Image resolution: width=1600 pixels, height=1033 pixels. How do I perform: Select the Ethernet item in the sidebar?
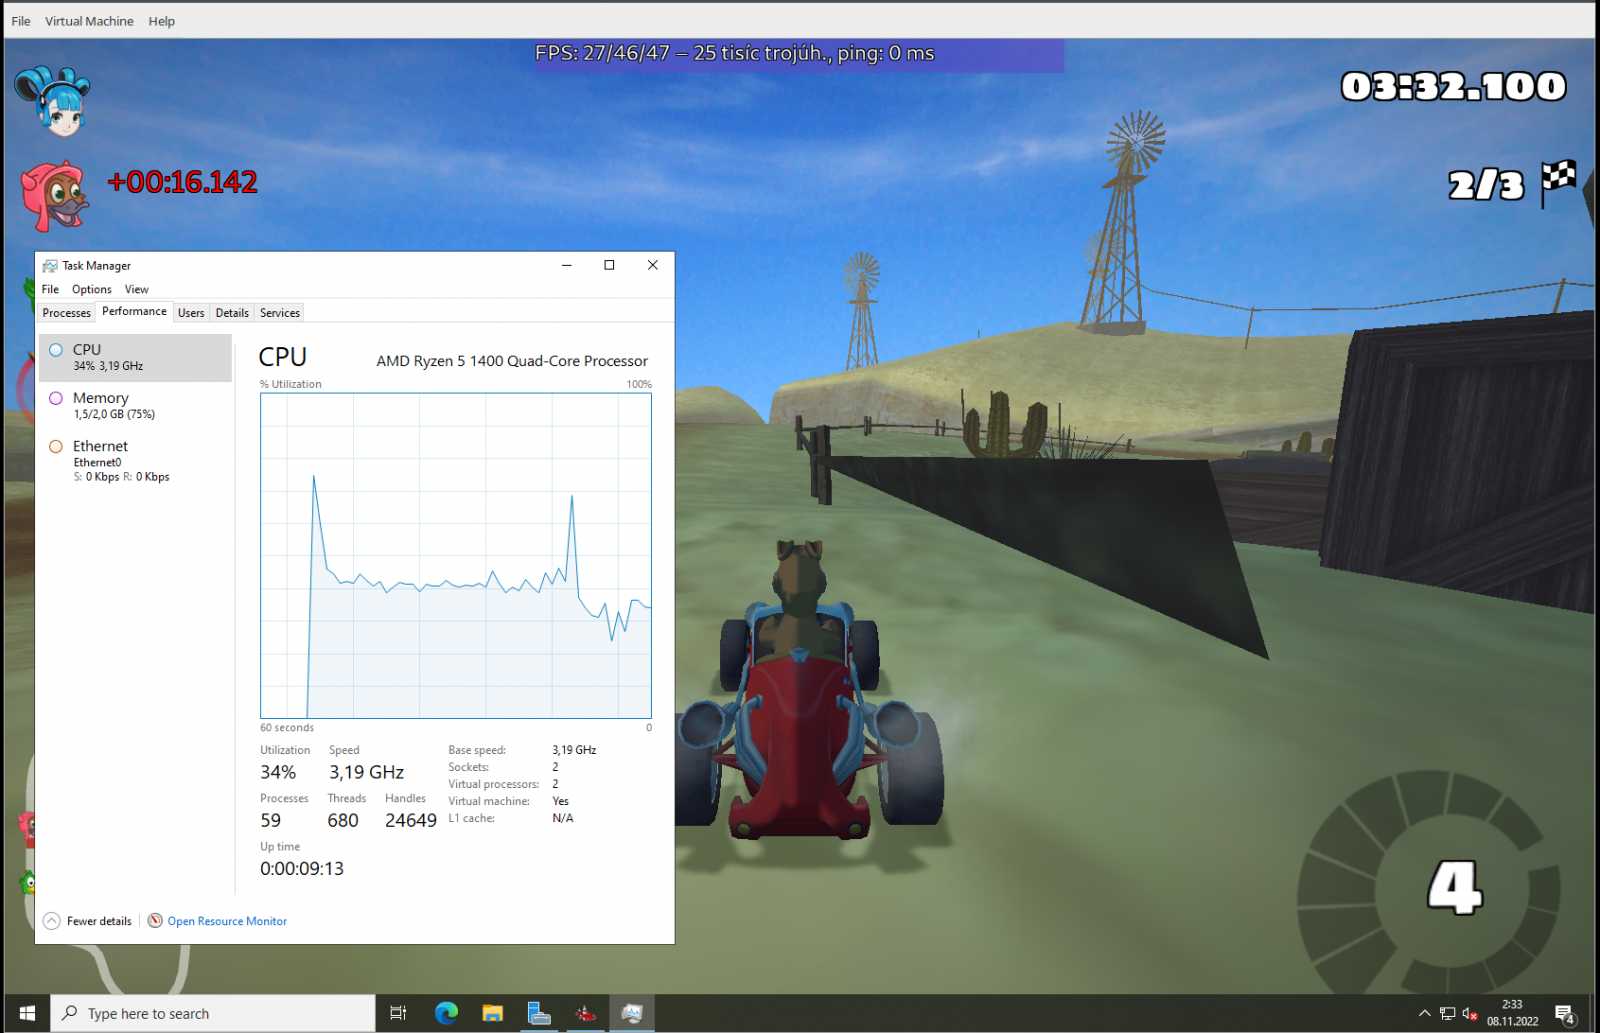(x=135, y=460)
